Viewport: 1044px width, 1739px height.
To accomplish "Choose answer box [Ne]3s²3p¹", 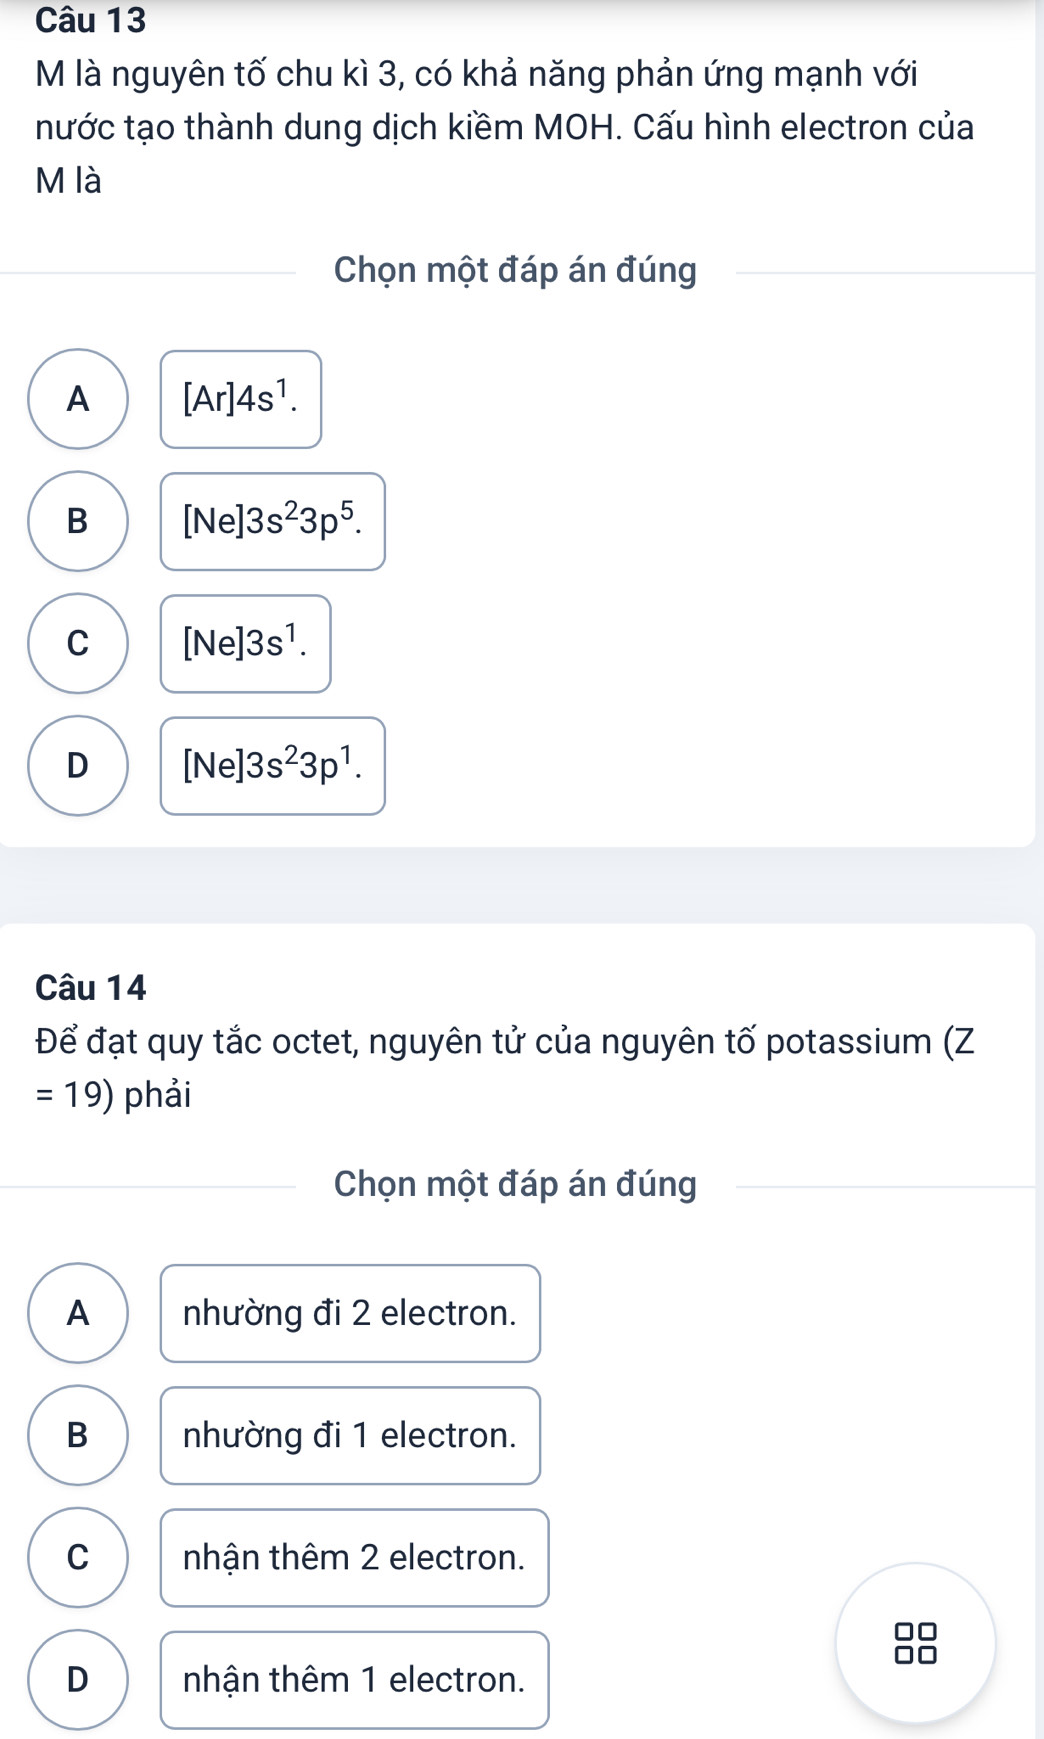I will (x=272, y=765).
